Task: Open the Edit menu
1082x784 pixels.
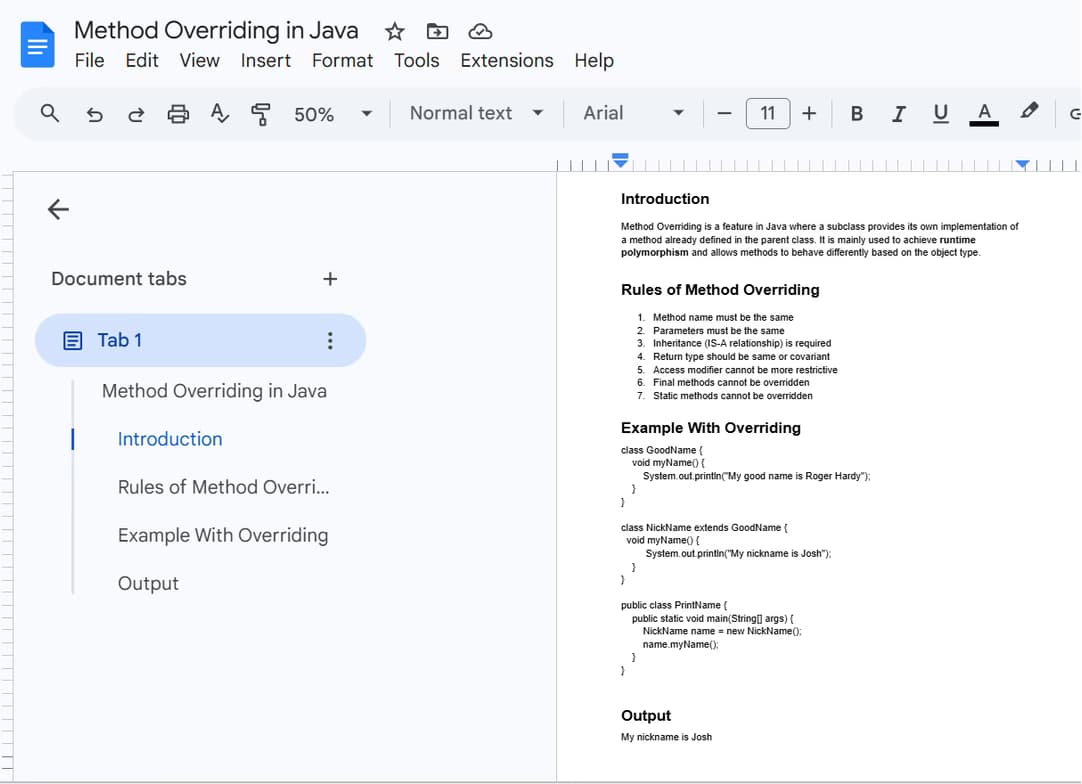Action: pyautogui.click(x=142, y=61)
